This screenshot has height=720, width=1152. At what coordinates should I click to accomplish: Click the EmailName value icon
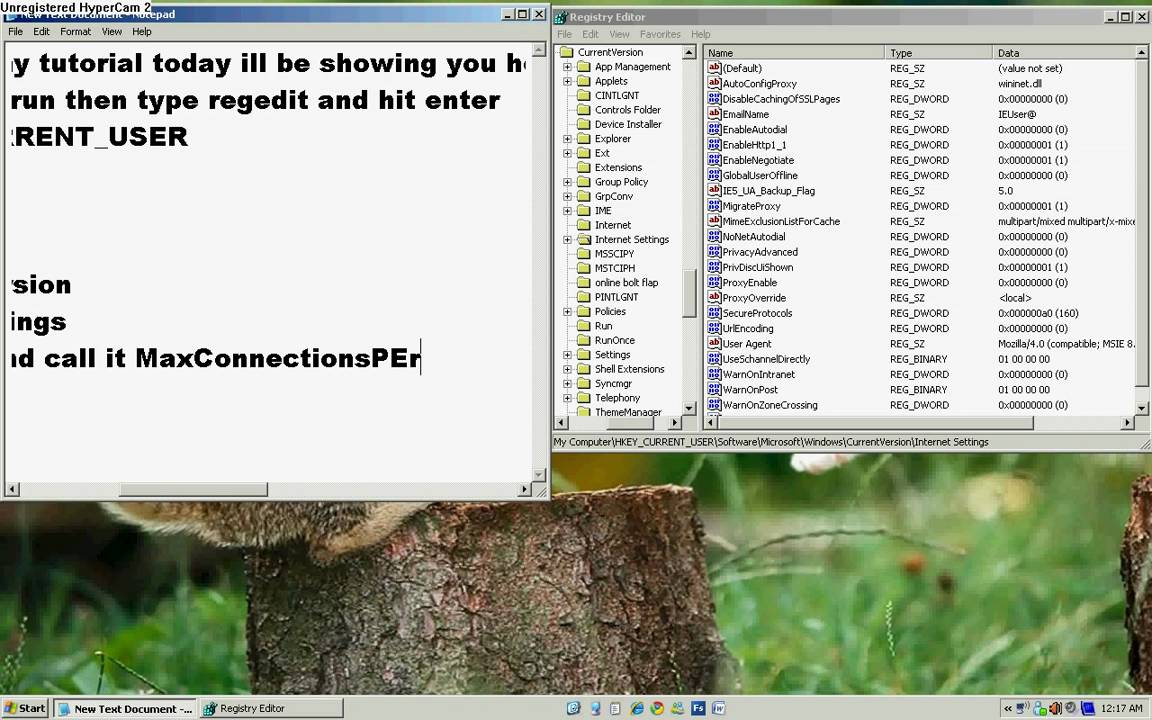click(714, 114)
